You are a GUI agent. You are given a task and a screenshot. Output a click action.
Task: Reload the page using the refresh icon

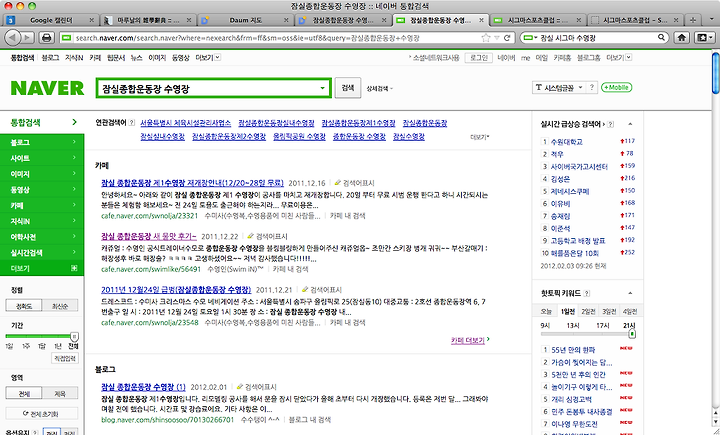pyautogui.click(x=507, y=38)
